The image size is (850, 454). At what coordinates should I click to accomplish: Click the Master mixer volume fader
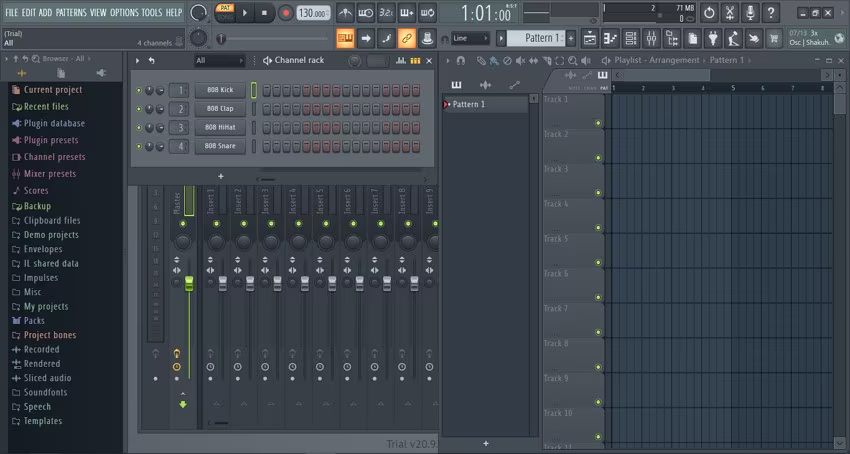click(x=189, y=283)
